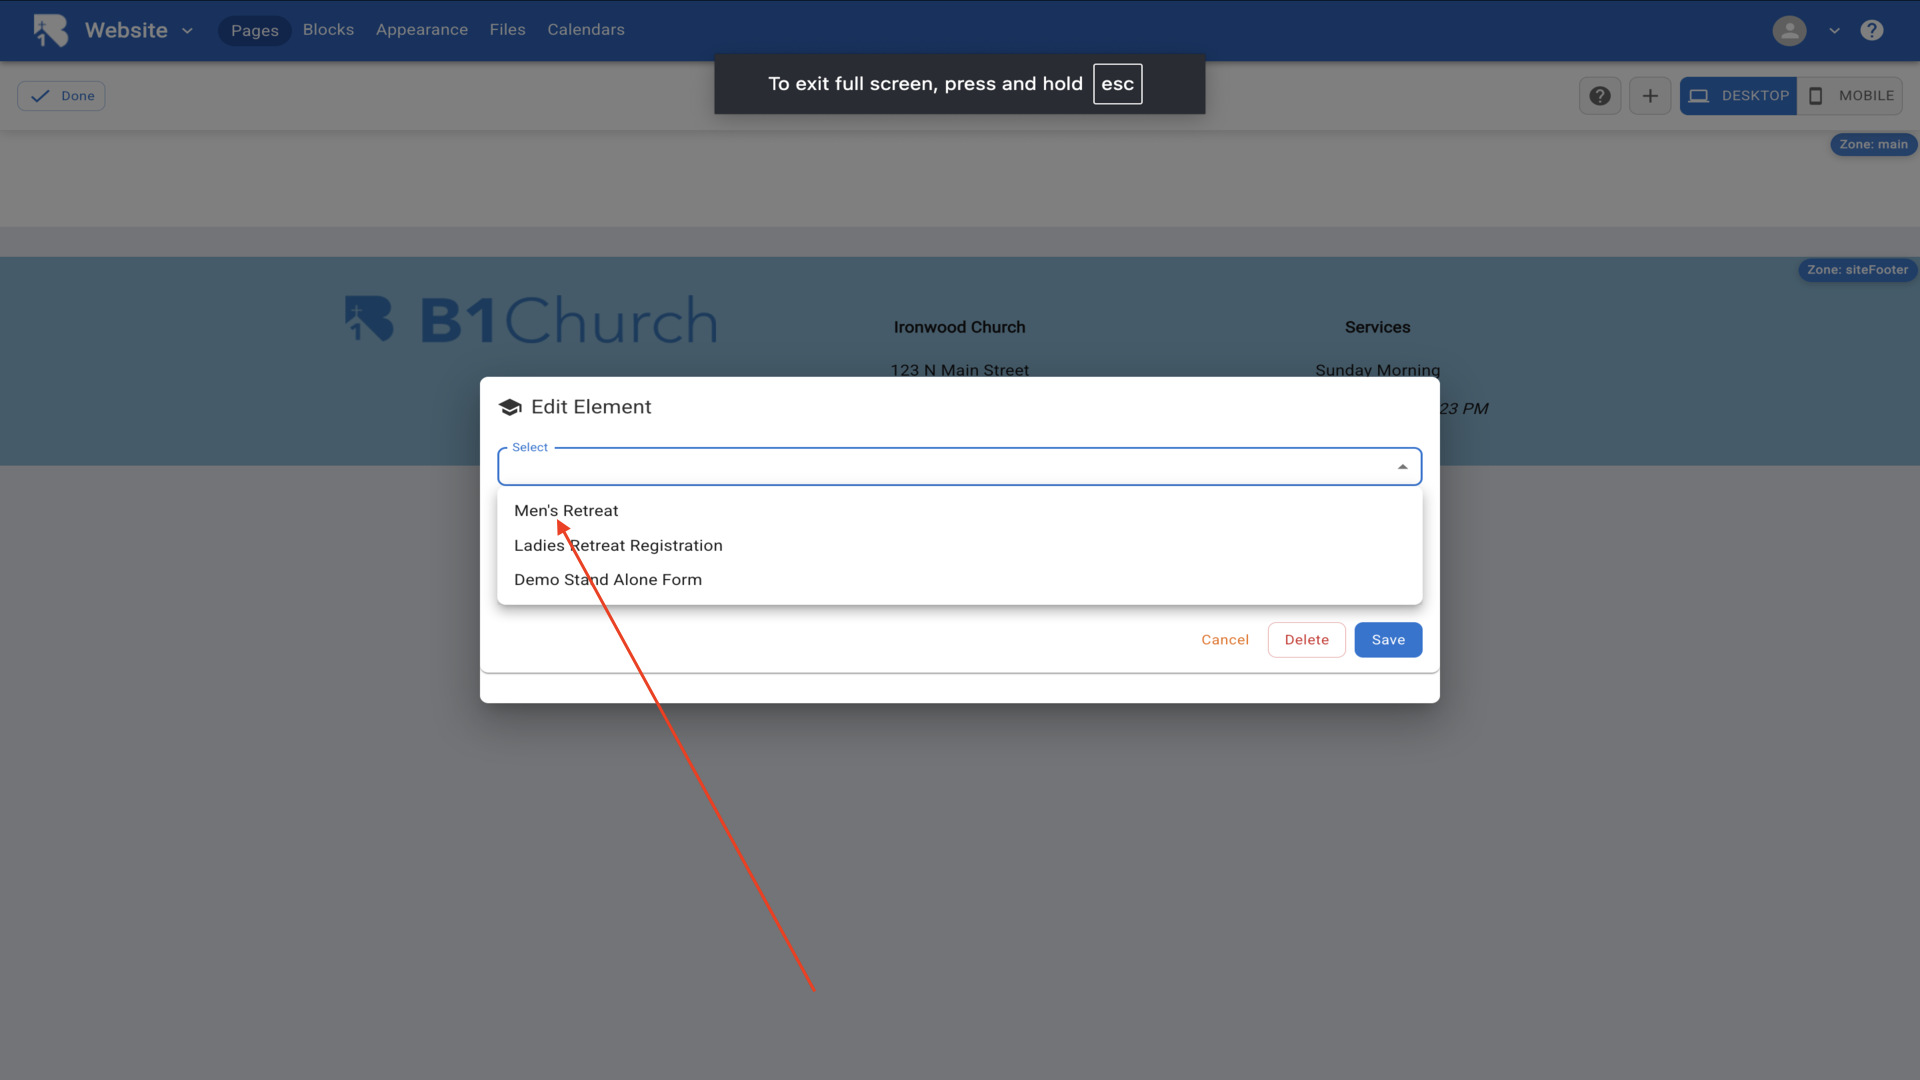
Task: Switch to MOBILE preview mode
Action: coord(1850,96)
